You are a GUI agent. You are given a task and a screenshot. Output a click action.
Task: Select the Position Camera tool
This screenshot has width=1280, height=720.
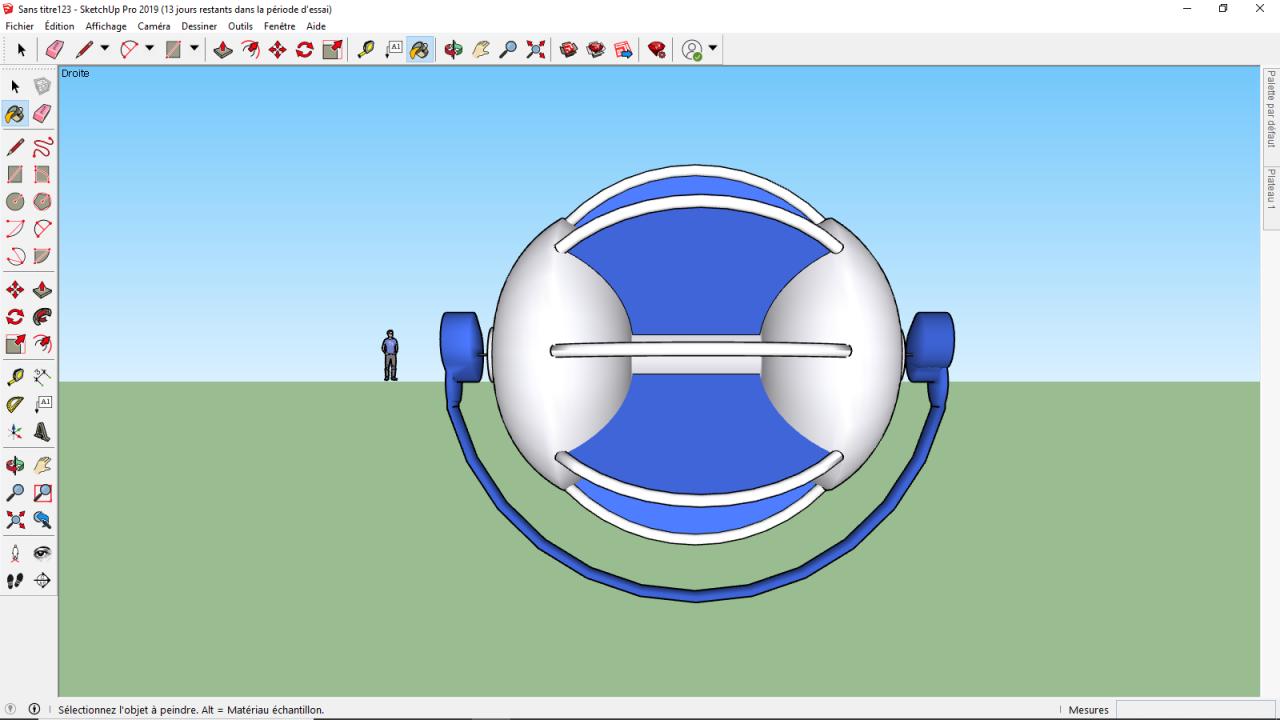(x=15, y=553)
